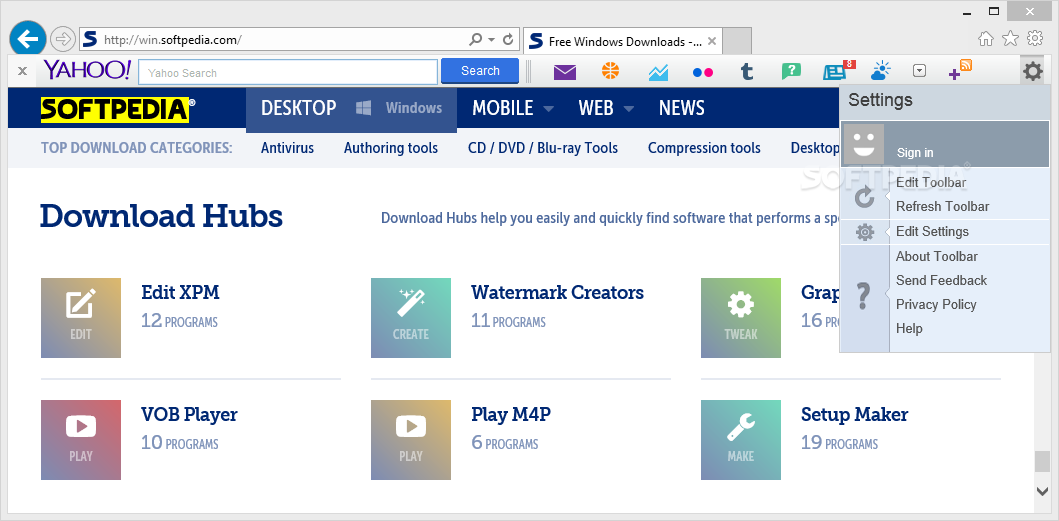
Task: Open the Tumblr icon
Action: tap(746, 72)
